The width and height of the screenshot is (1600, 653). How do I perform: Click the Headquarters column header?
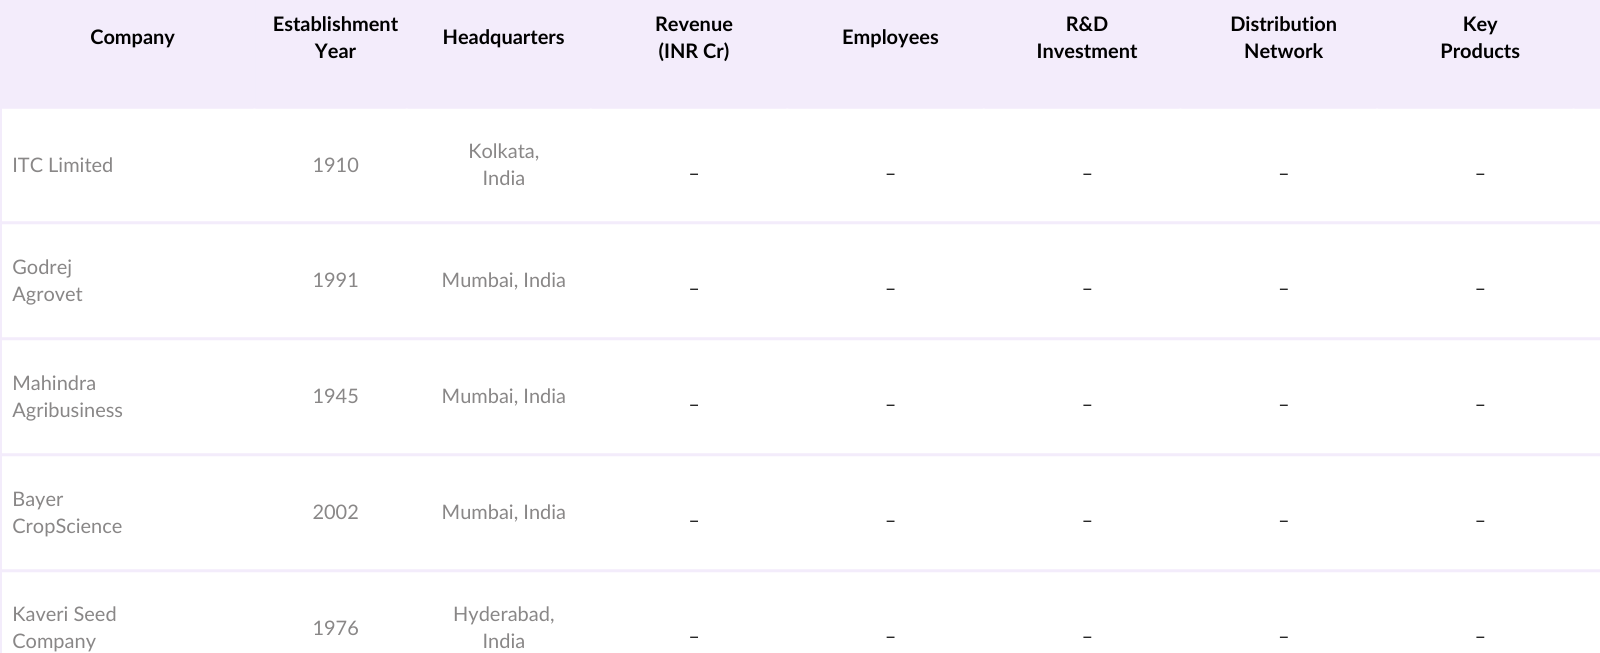click(x=503, y=37)
